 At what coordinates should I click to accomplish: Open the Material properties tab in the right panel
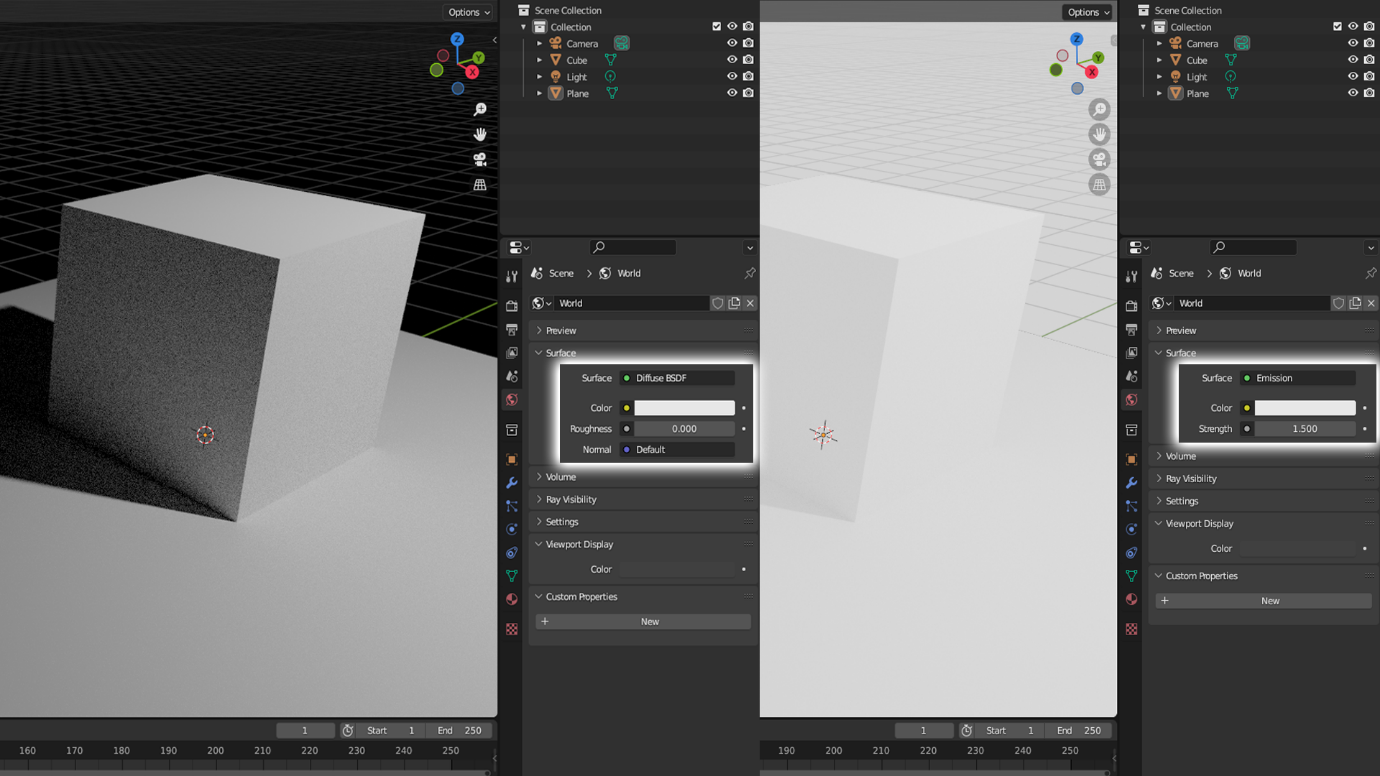tap(1132, 599)
